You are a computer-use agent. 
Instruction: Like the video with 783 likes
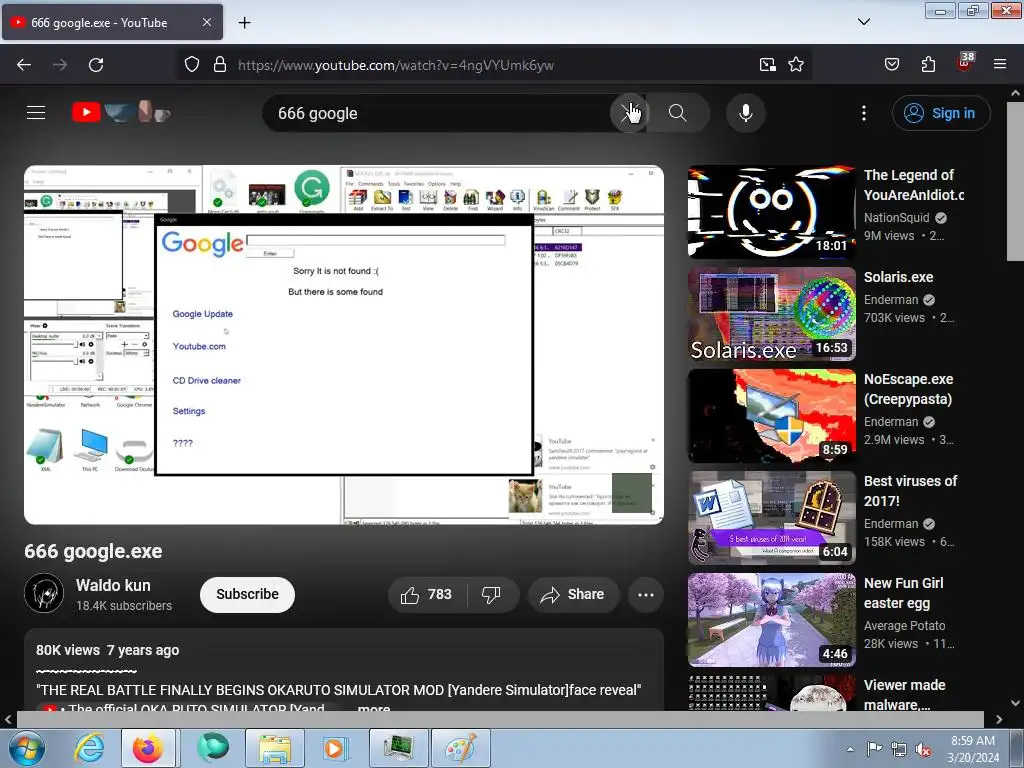tap(428, 594)
